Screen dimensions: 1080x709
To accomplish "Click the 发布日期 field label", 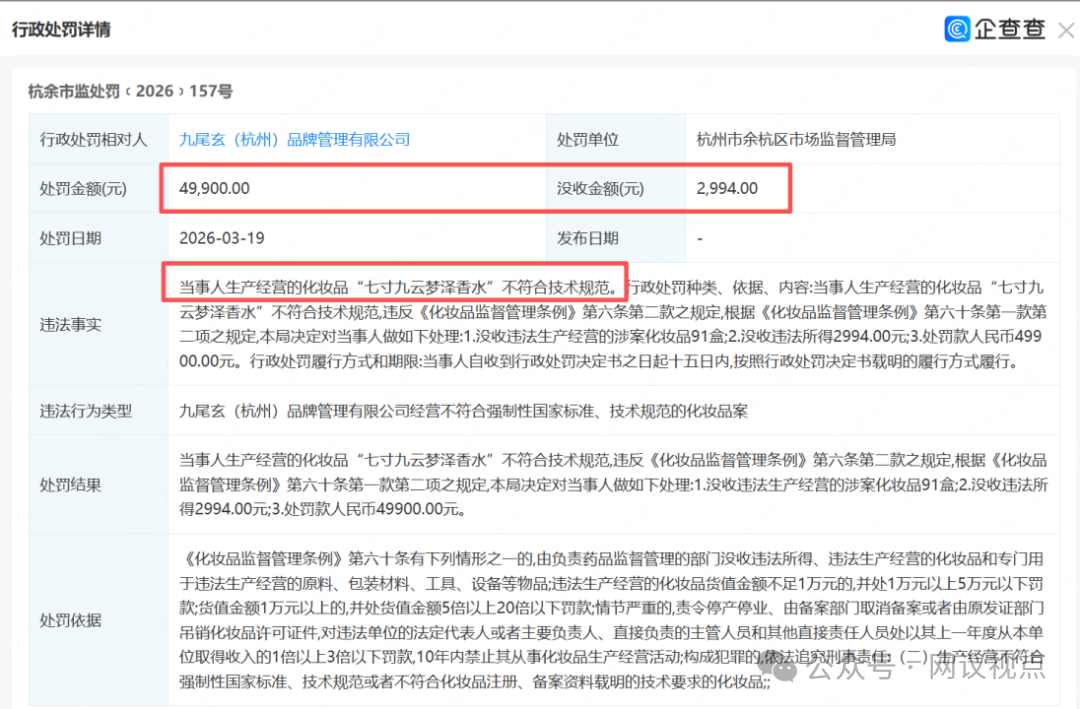I will point(588,238).
